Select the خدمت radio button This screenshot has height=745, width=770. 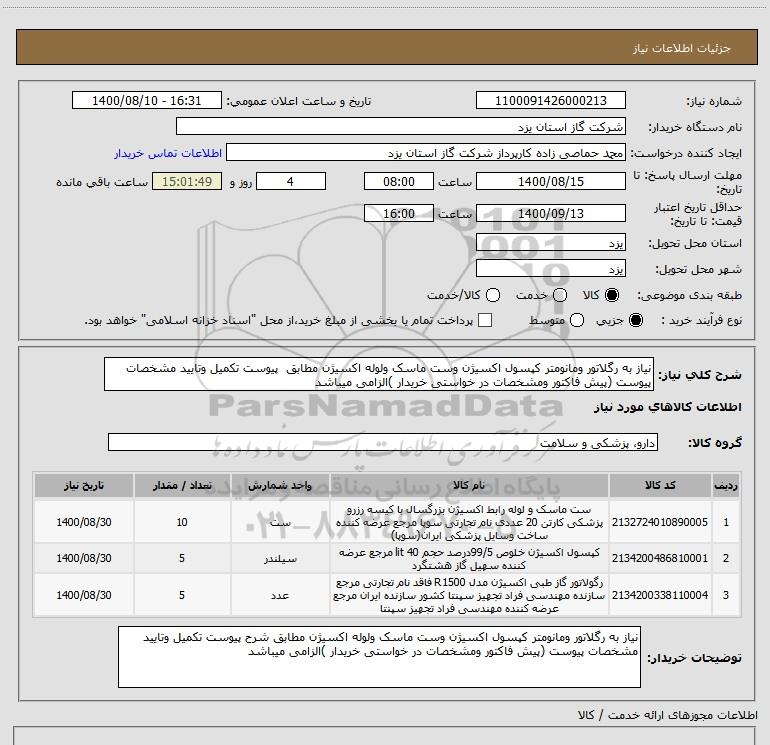click(x=560, y=295)
